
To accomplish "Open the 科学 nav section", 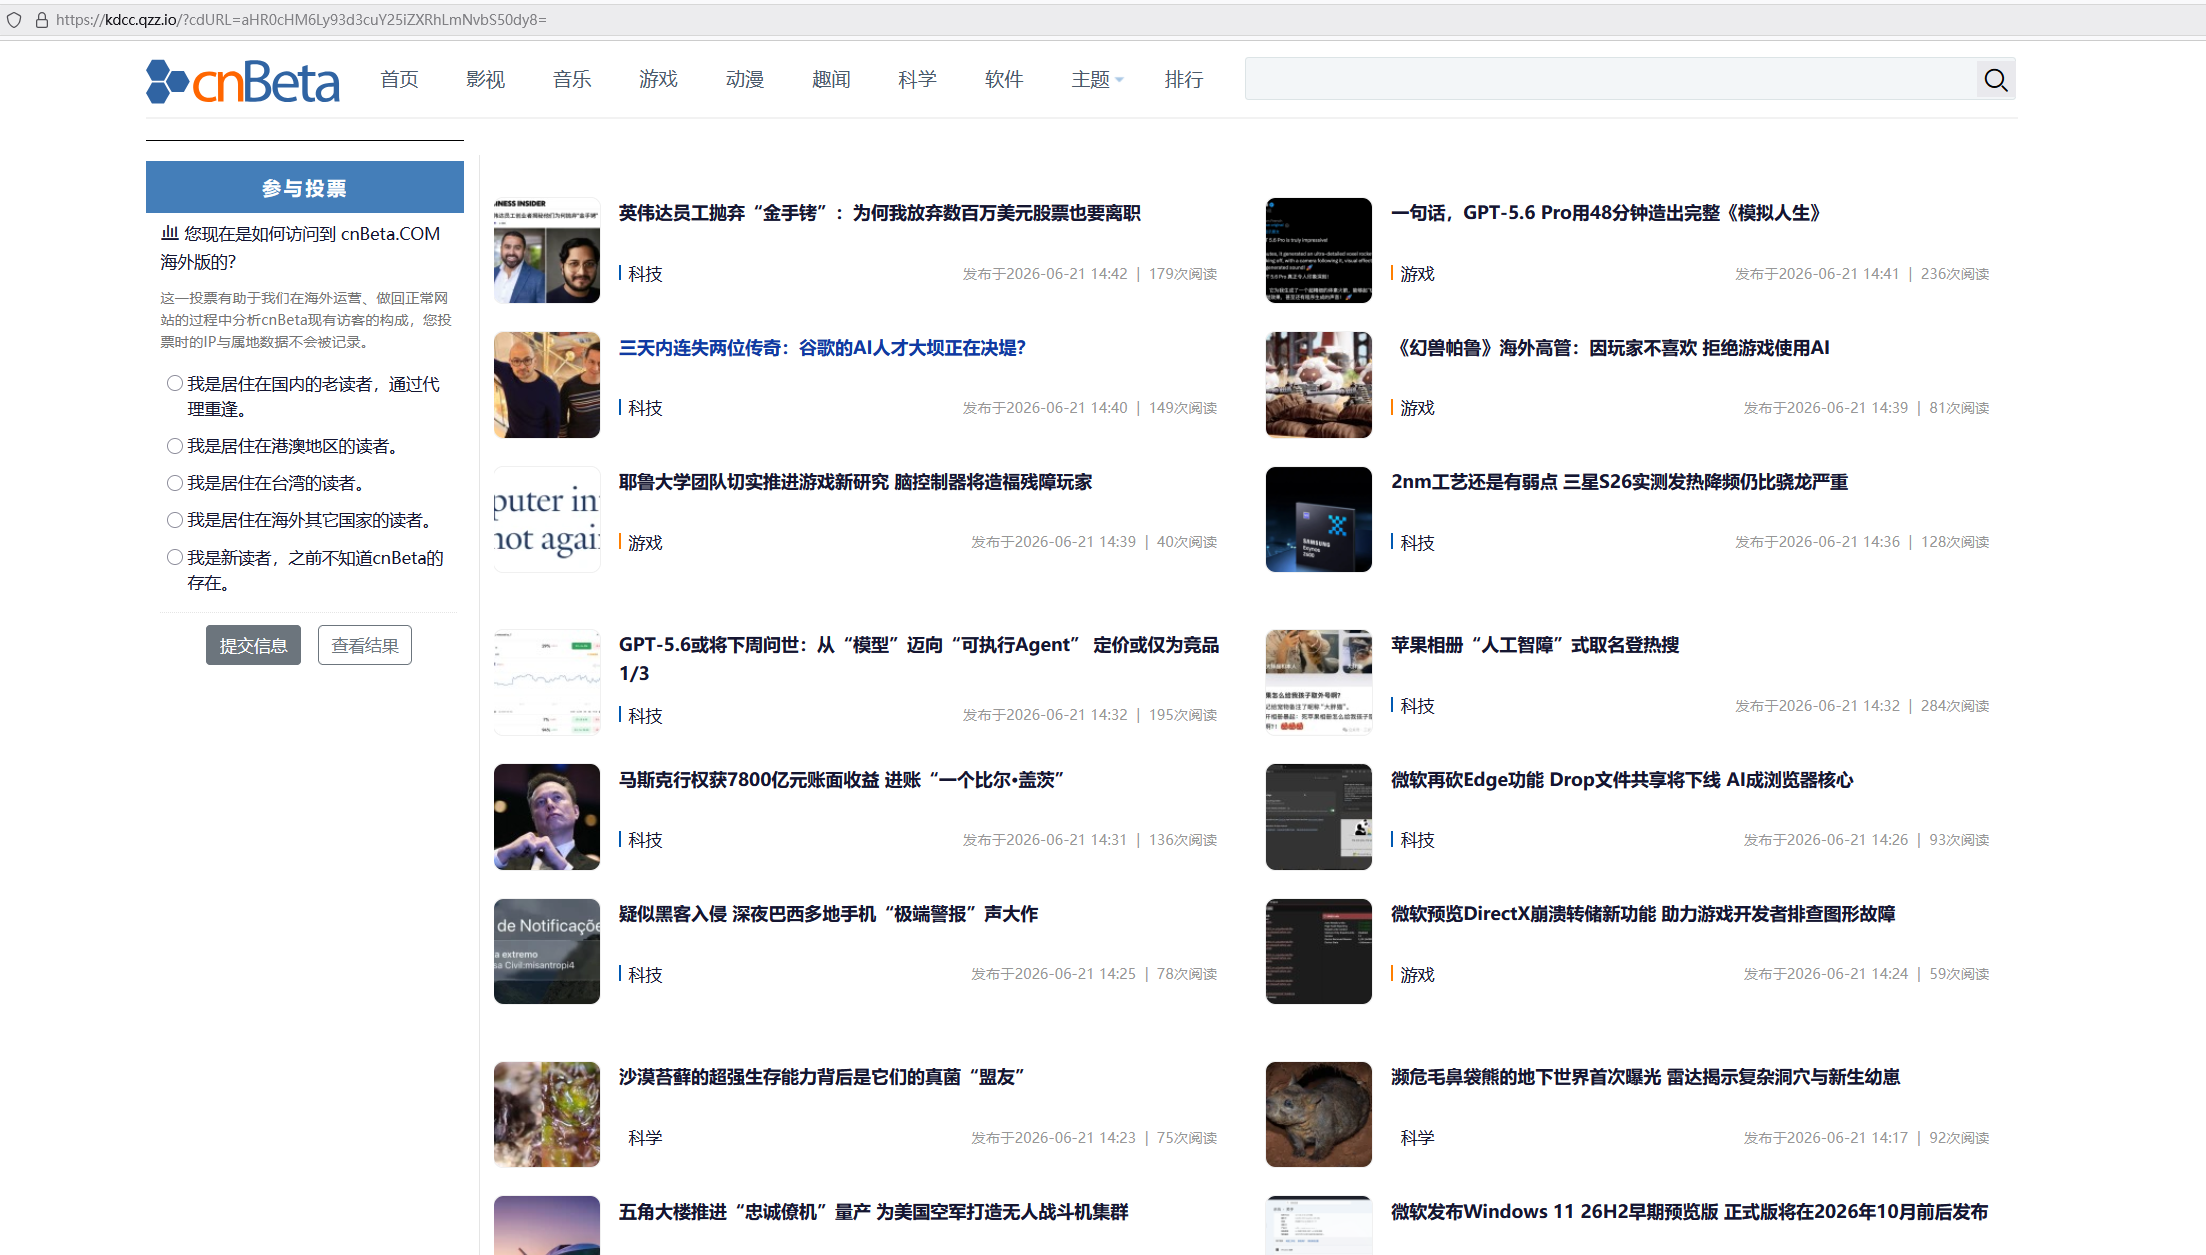I will click(x=918, y=80).
